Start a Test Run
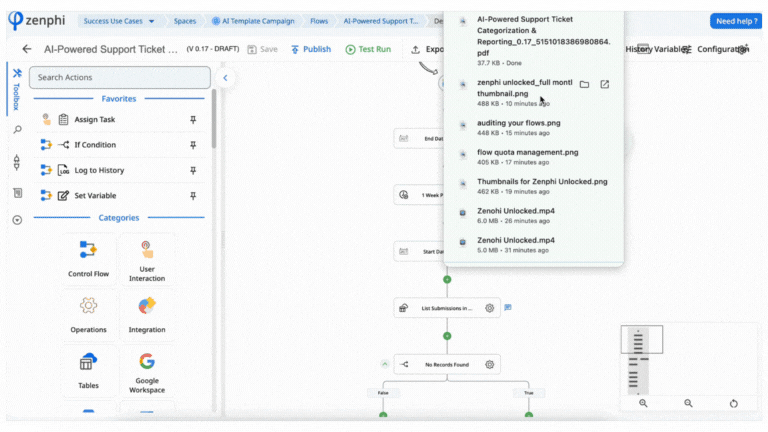The image size is (768, 432). click(368, 49)
